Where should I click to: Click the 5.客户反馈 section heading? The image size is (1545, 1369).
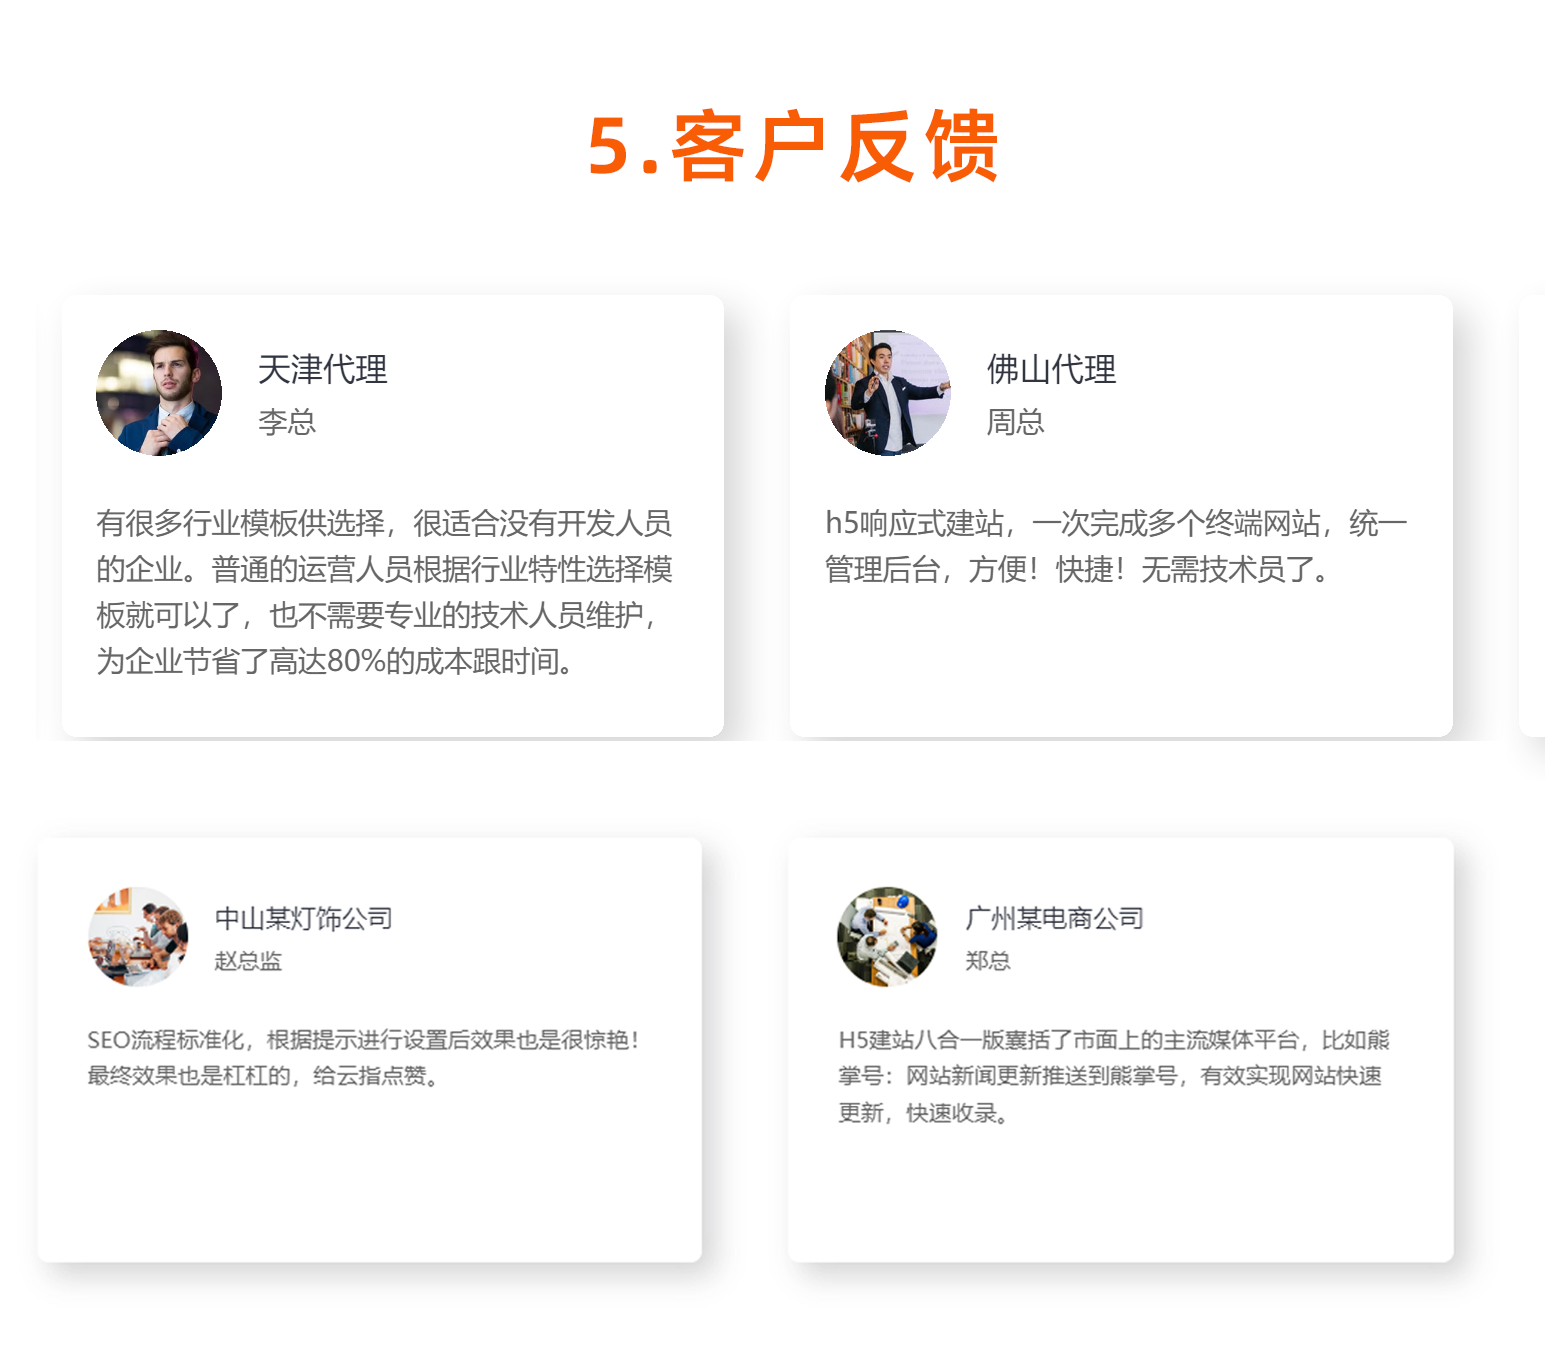(x=793, y=146)
